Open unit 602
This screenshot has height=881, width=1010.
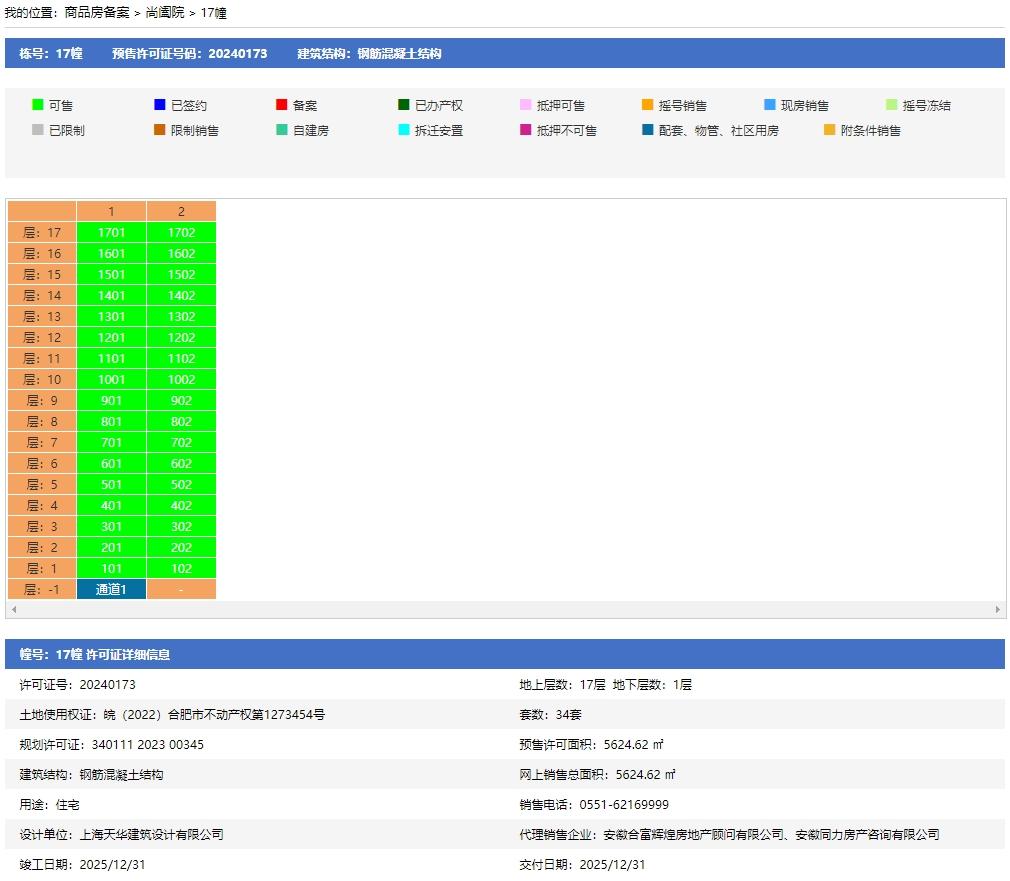click(x=182, y=464)
